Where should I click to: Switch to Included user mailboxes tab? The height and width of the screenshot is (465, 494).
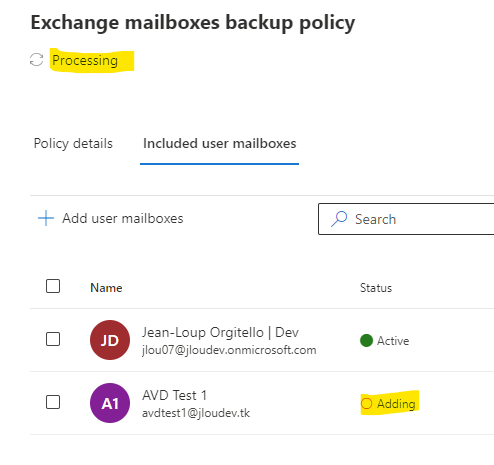tap(219, 144)
